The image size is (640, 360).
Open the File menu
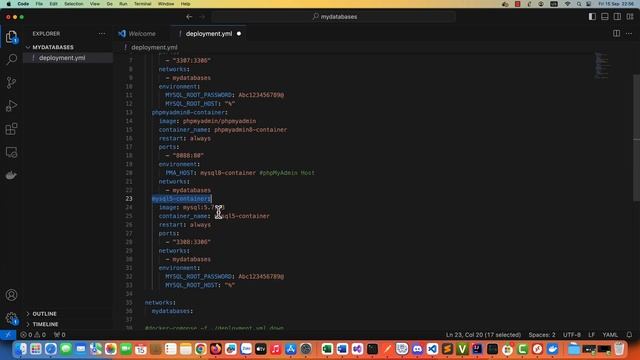pyautogui.click(x=39, y=4)
